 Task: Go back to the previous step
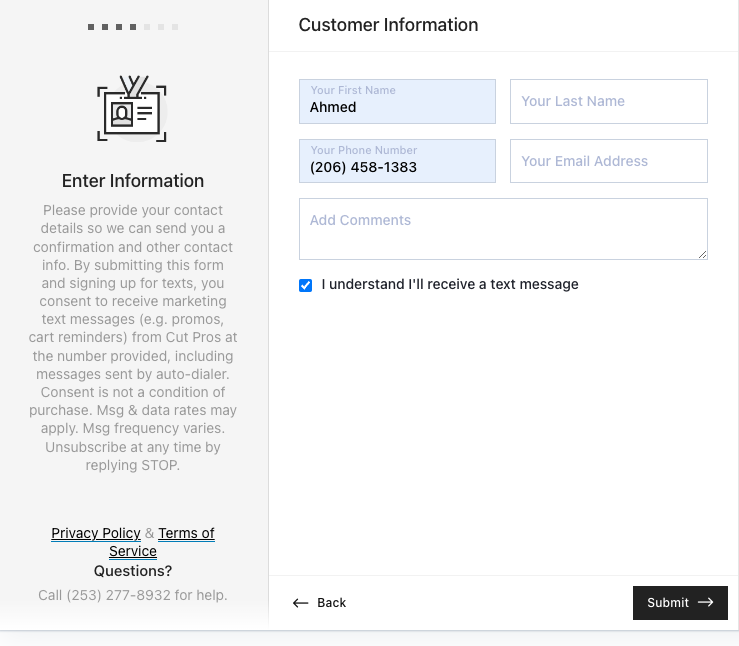[319, 603]
